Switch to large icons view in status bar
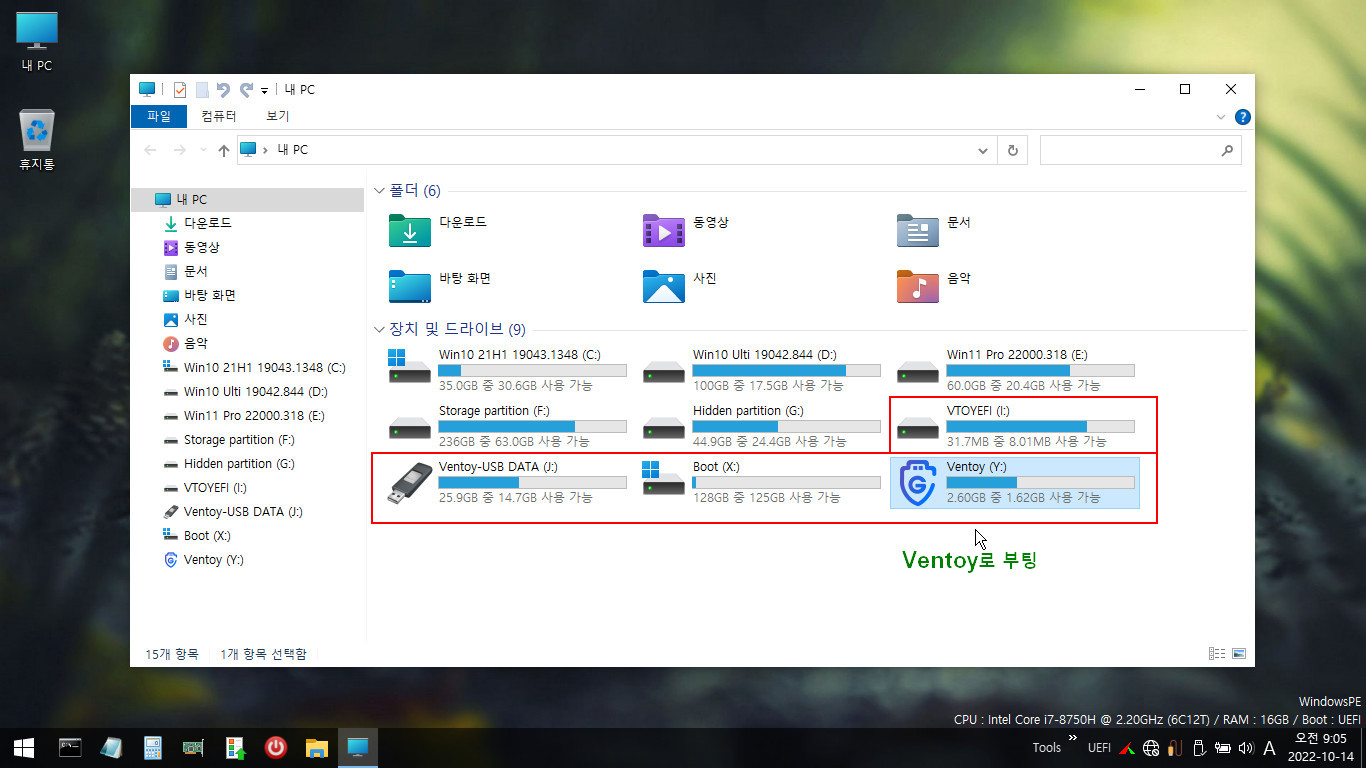Image resolution: width=1366 pixels, height=768 pixels. click(1239, 654)
